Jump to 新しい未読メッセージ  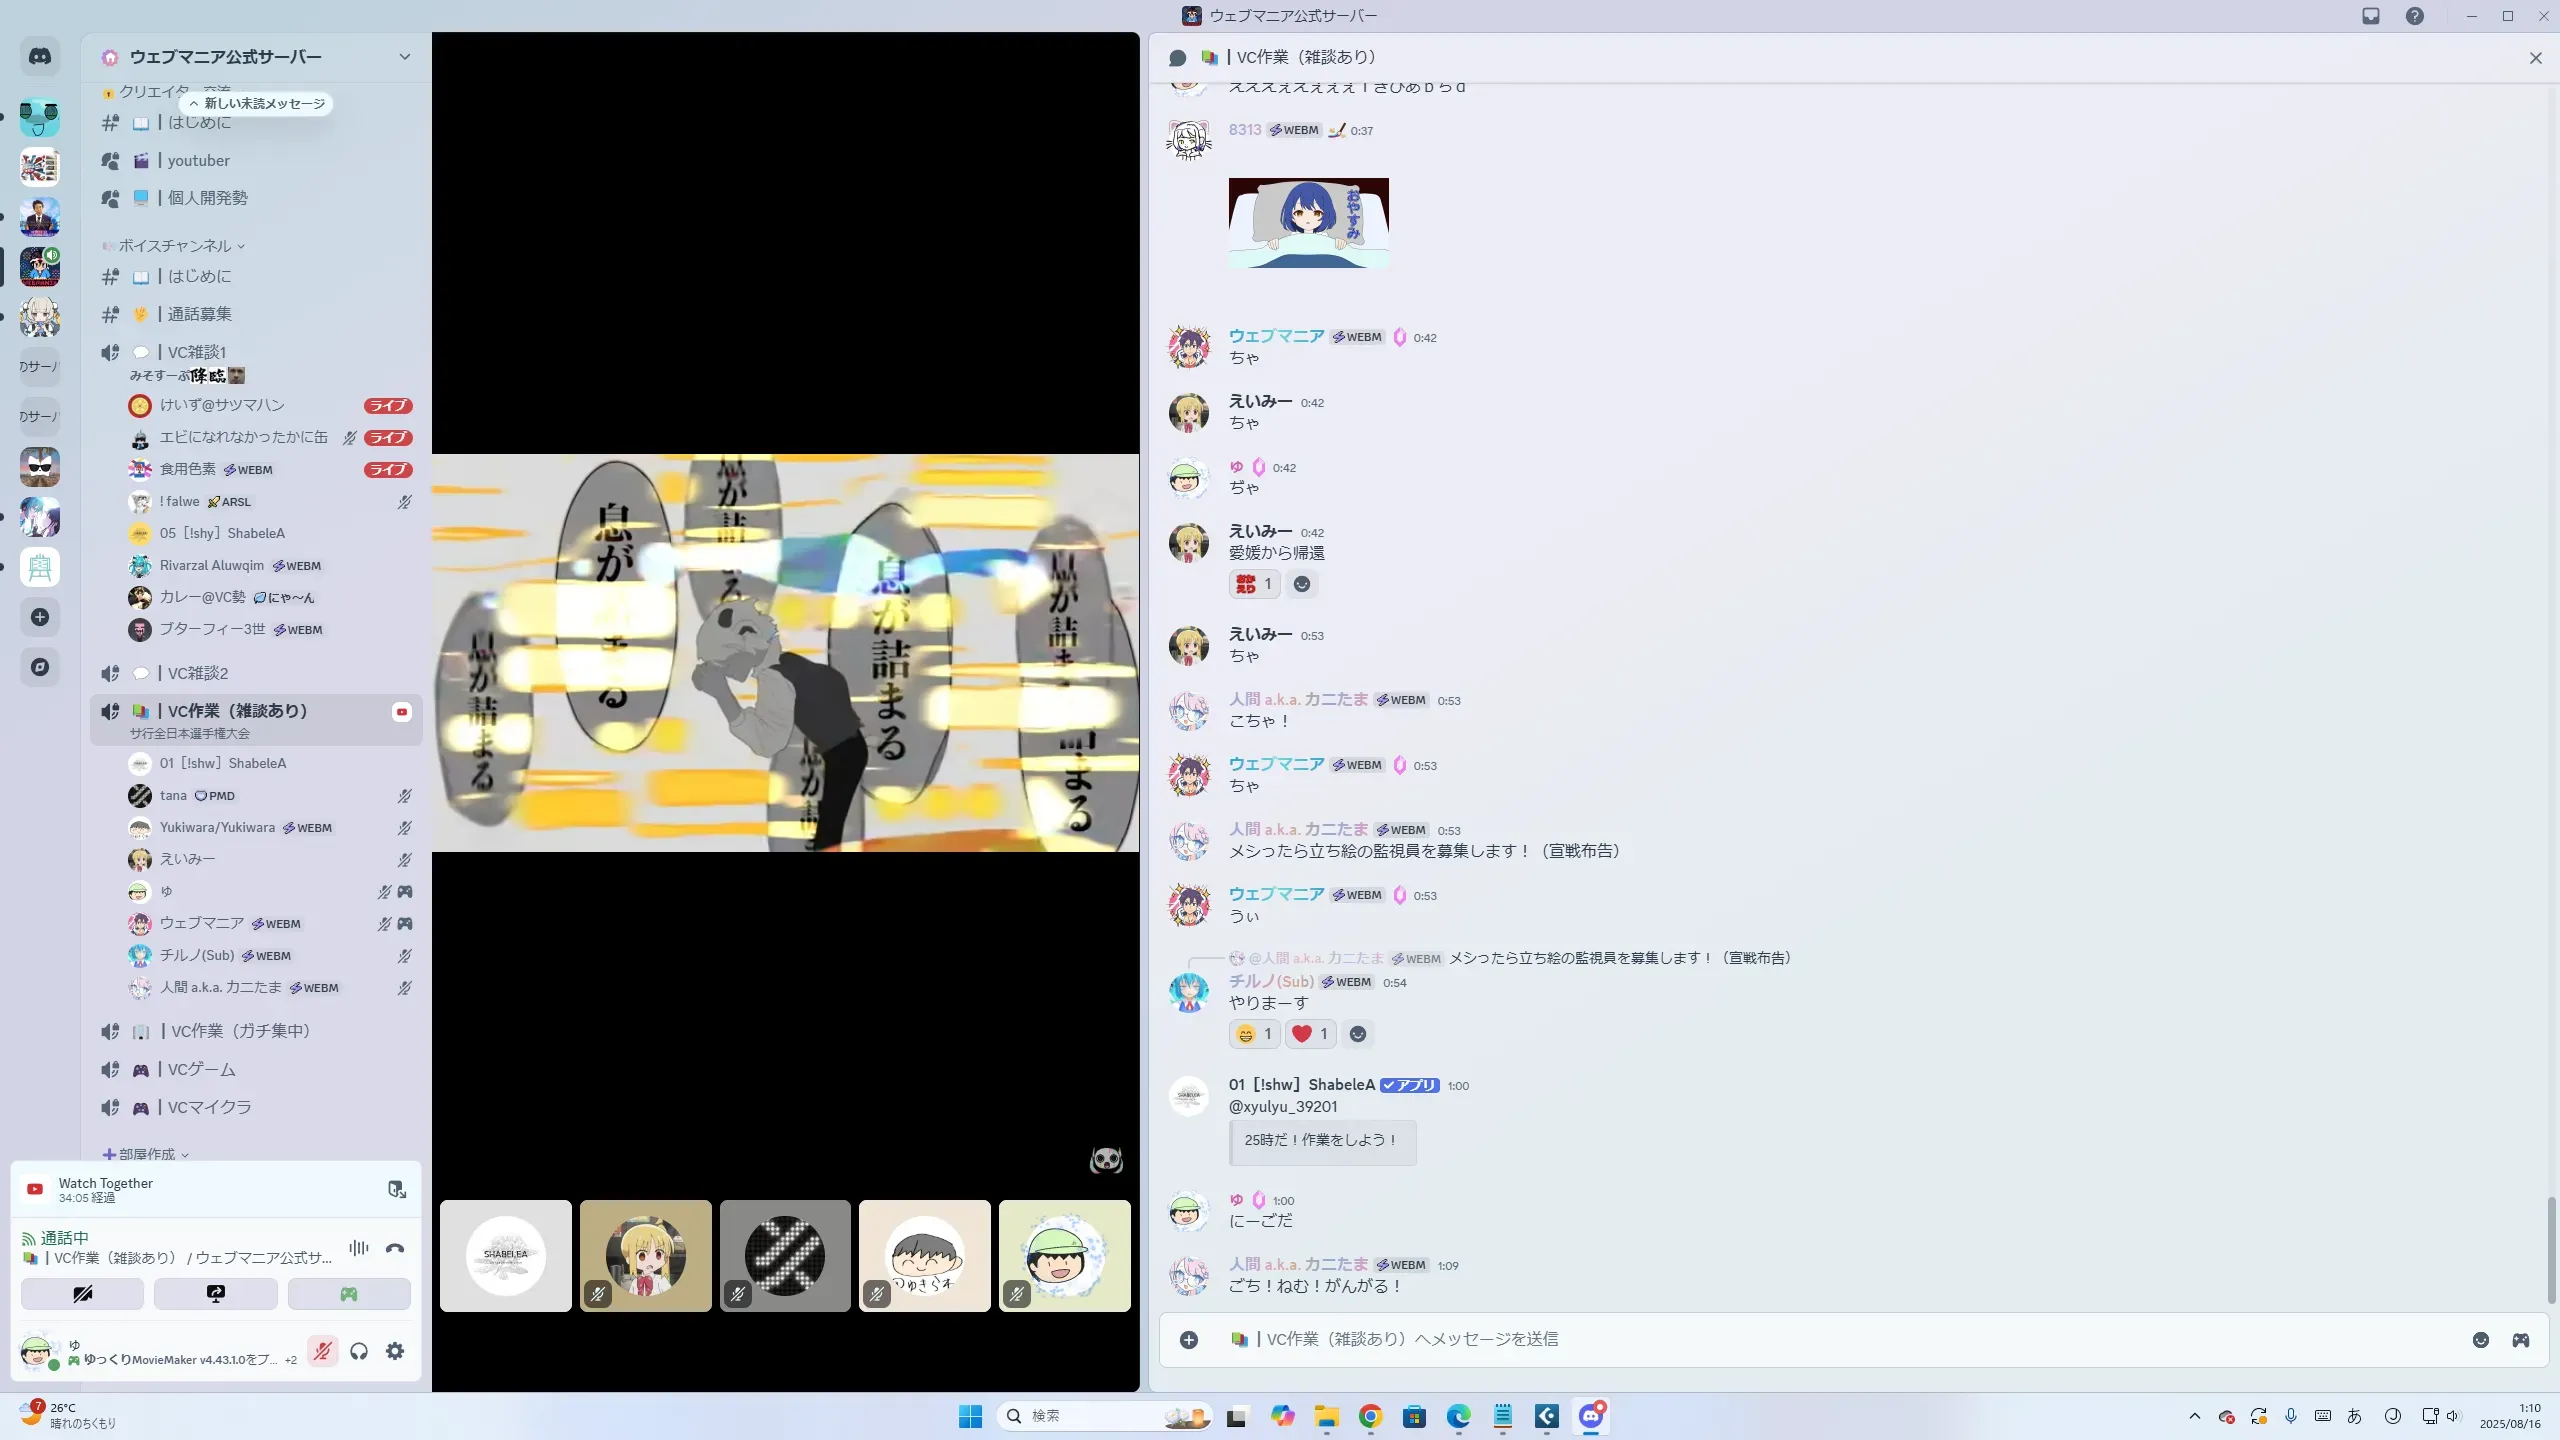click(257, 103)
